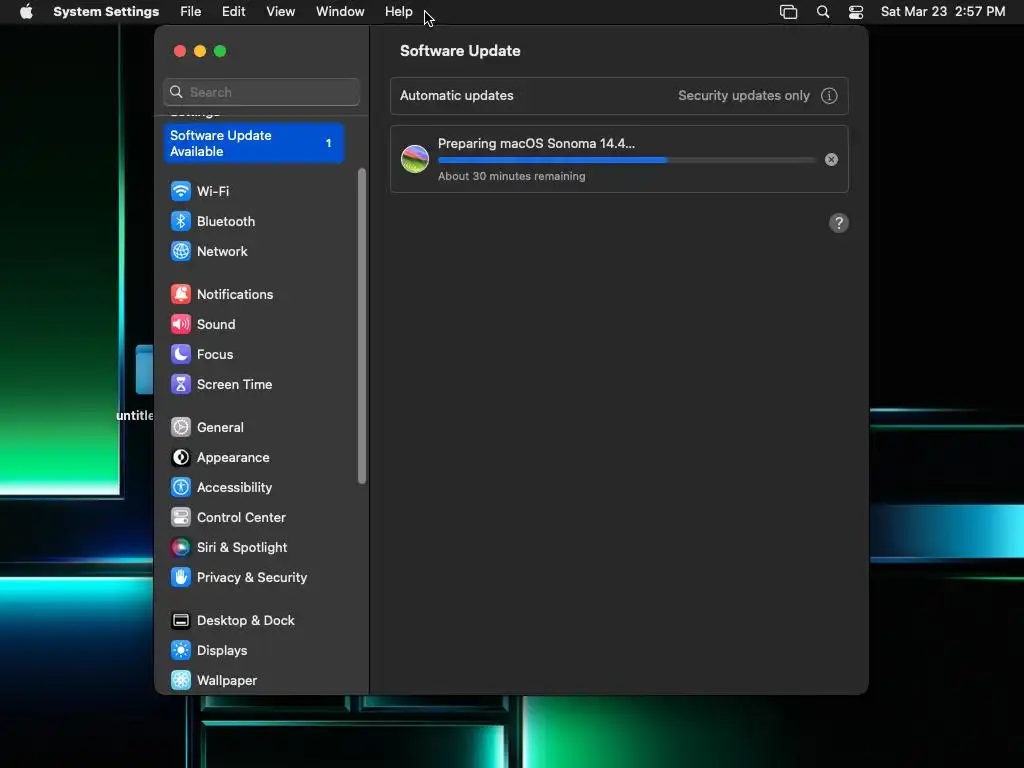Open the Edit menu
The height and width of the screenshot is (768, 1024).
pyautogui.click(x=234, y=12)
